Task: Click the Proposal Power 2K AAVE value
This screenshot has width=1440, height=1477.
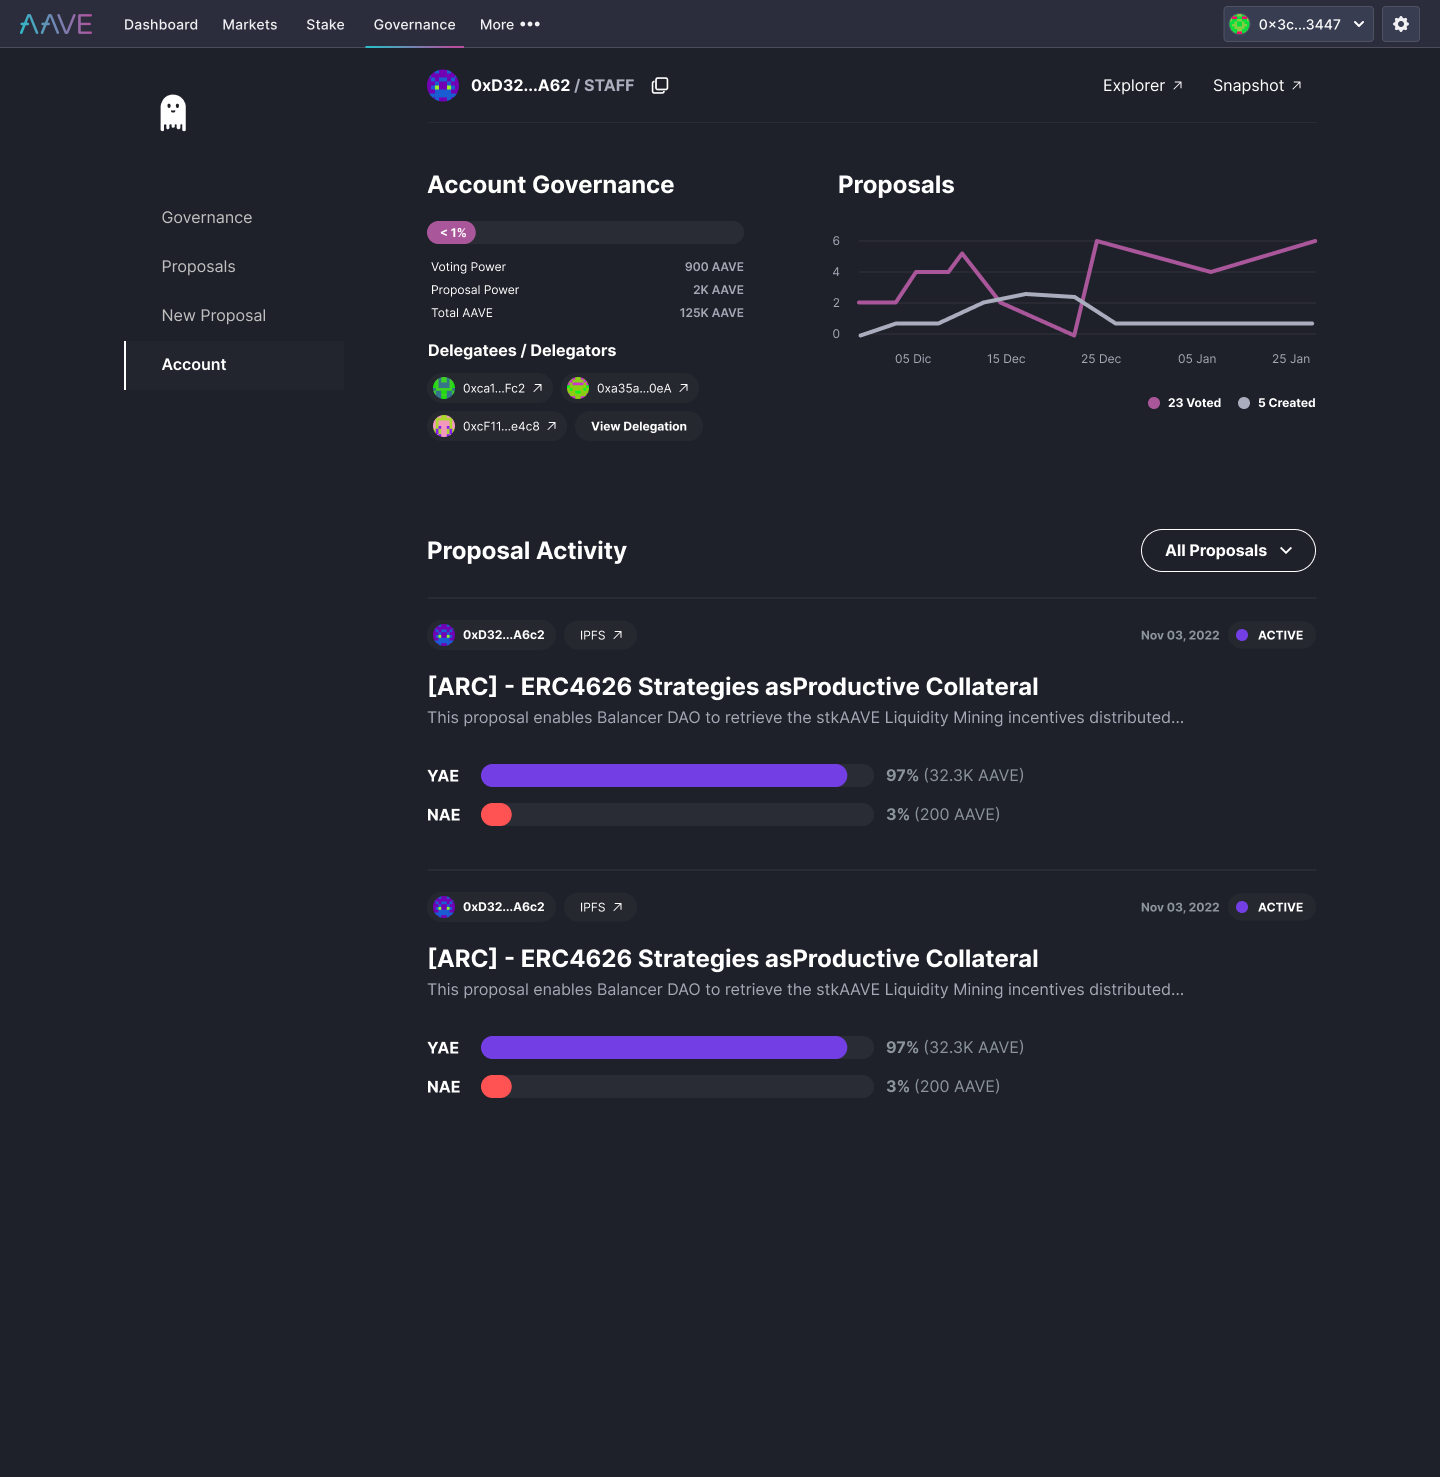Action: 718,290
